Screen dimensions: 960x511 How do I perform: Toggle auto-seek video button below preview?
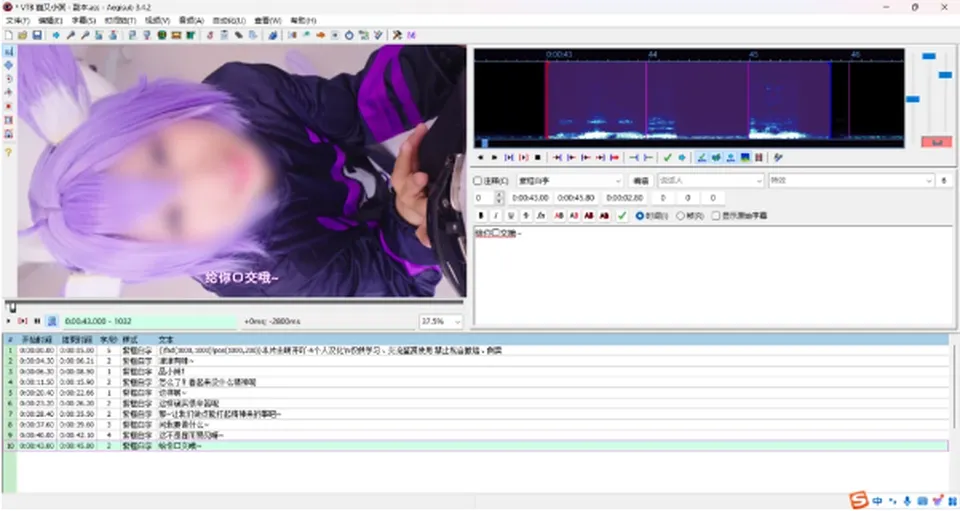[x=52, y=321]
